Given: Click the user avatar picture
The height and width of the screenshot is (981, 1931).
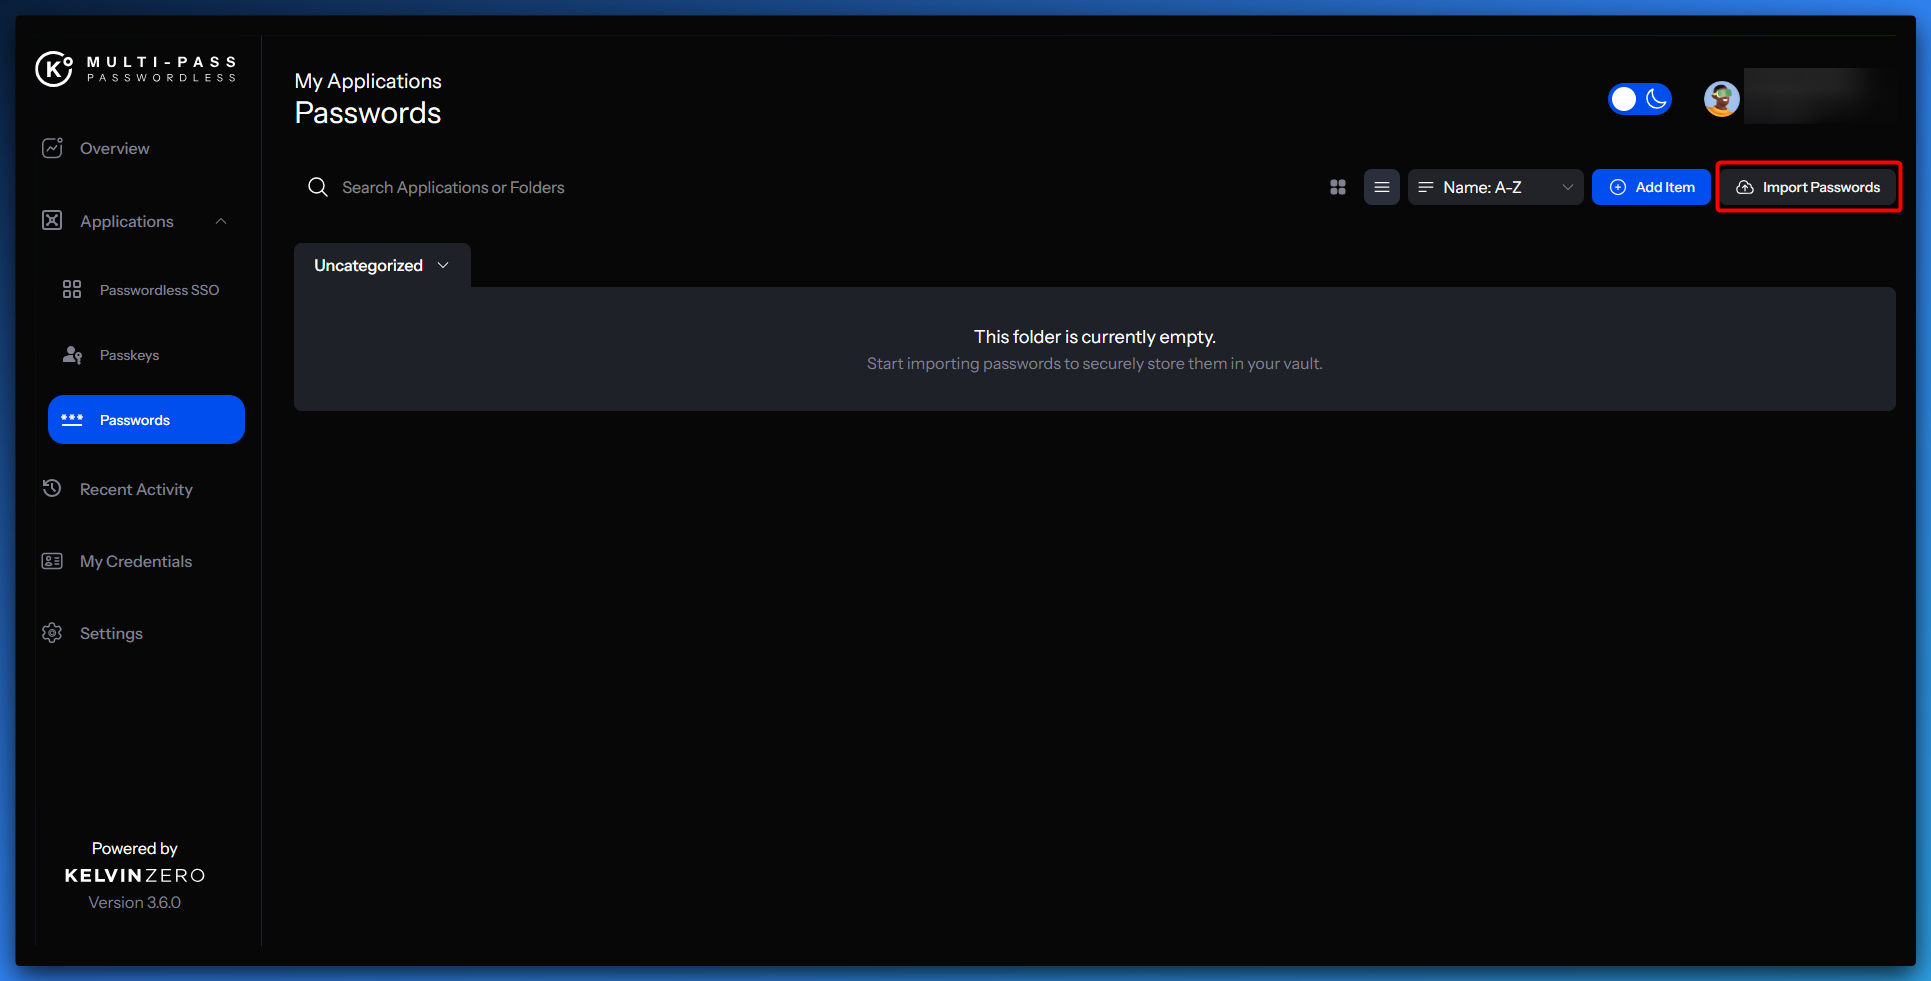Looking at the screenshot, I should (x=1721, y=99).
